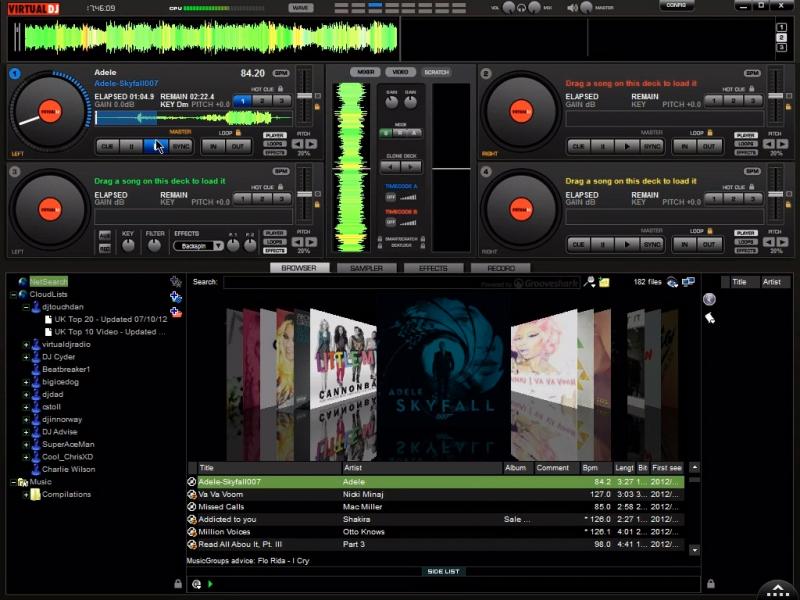Viewport: 800px width, 600px height.
Task: Click loop IN on deck 1
Action: point(213,146)
